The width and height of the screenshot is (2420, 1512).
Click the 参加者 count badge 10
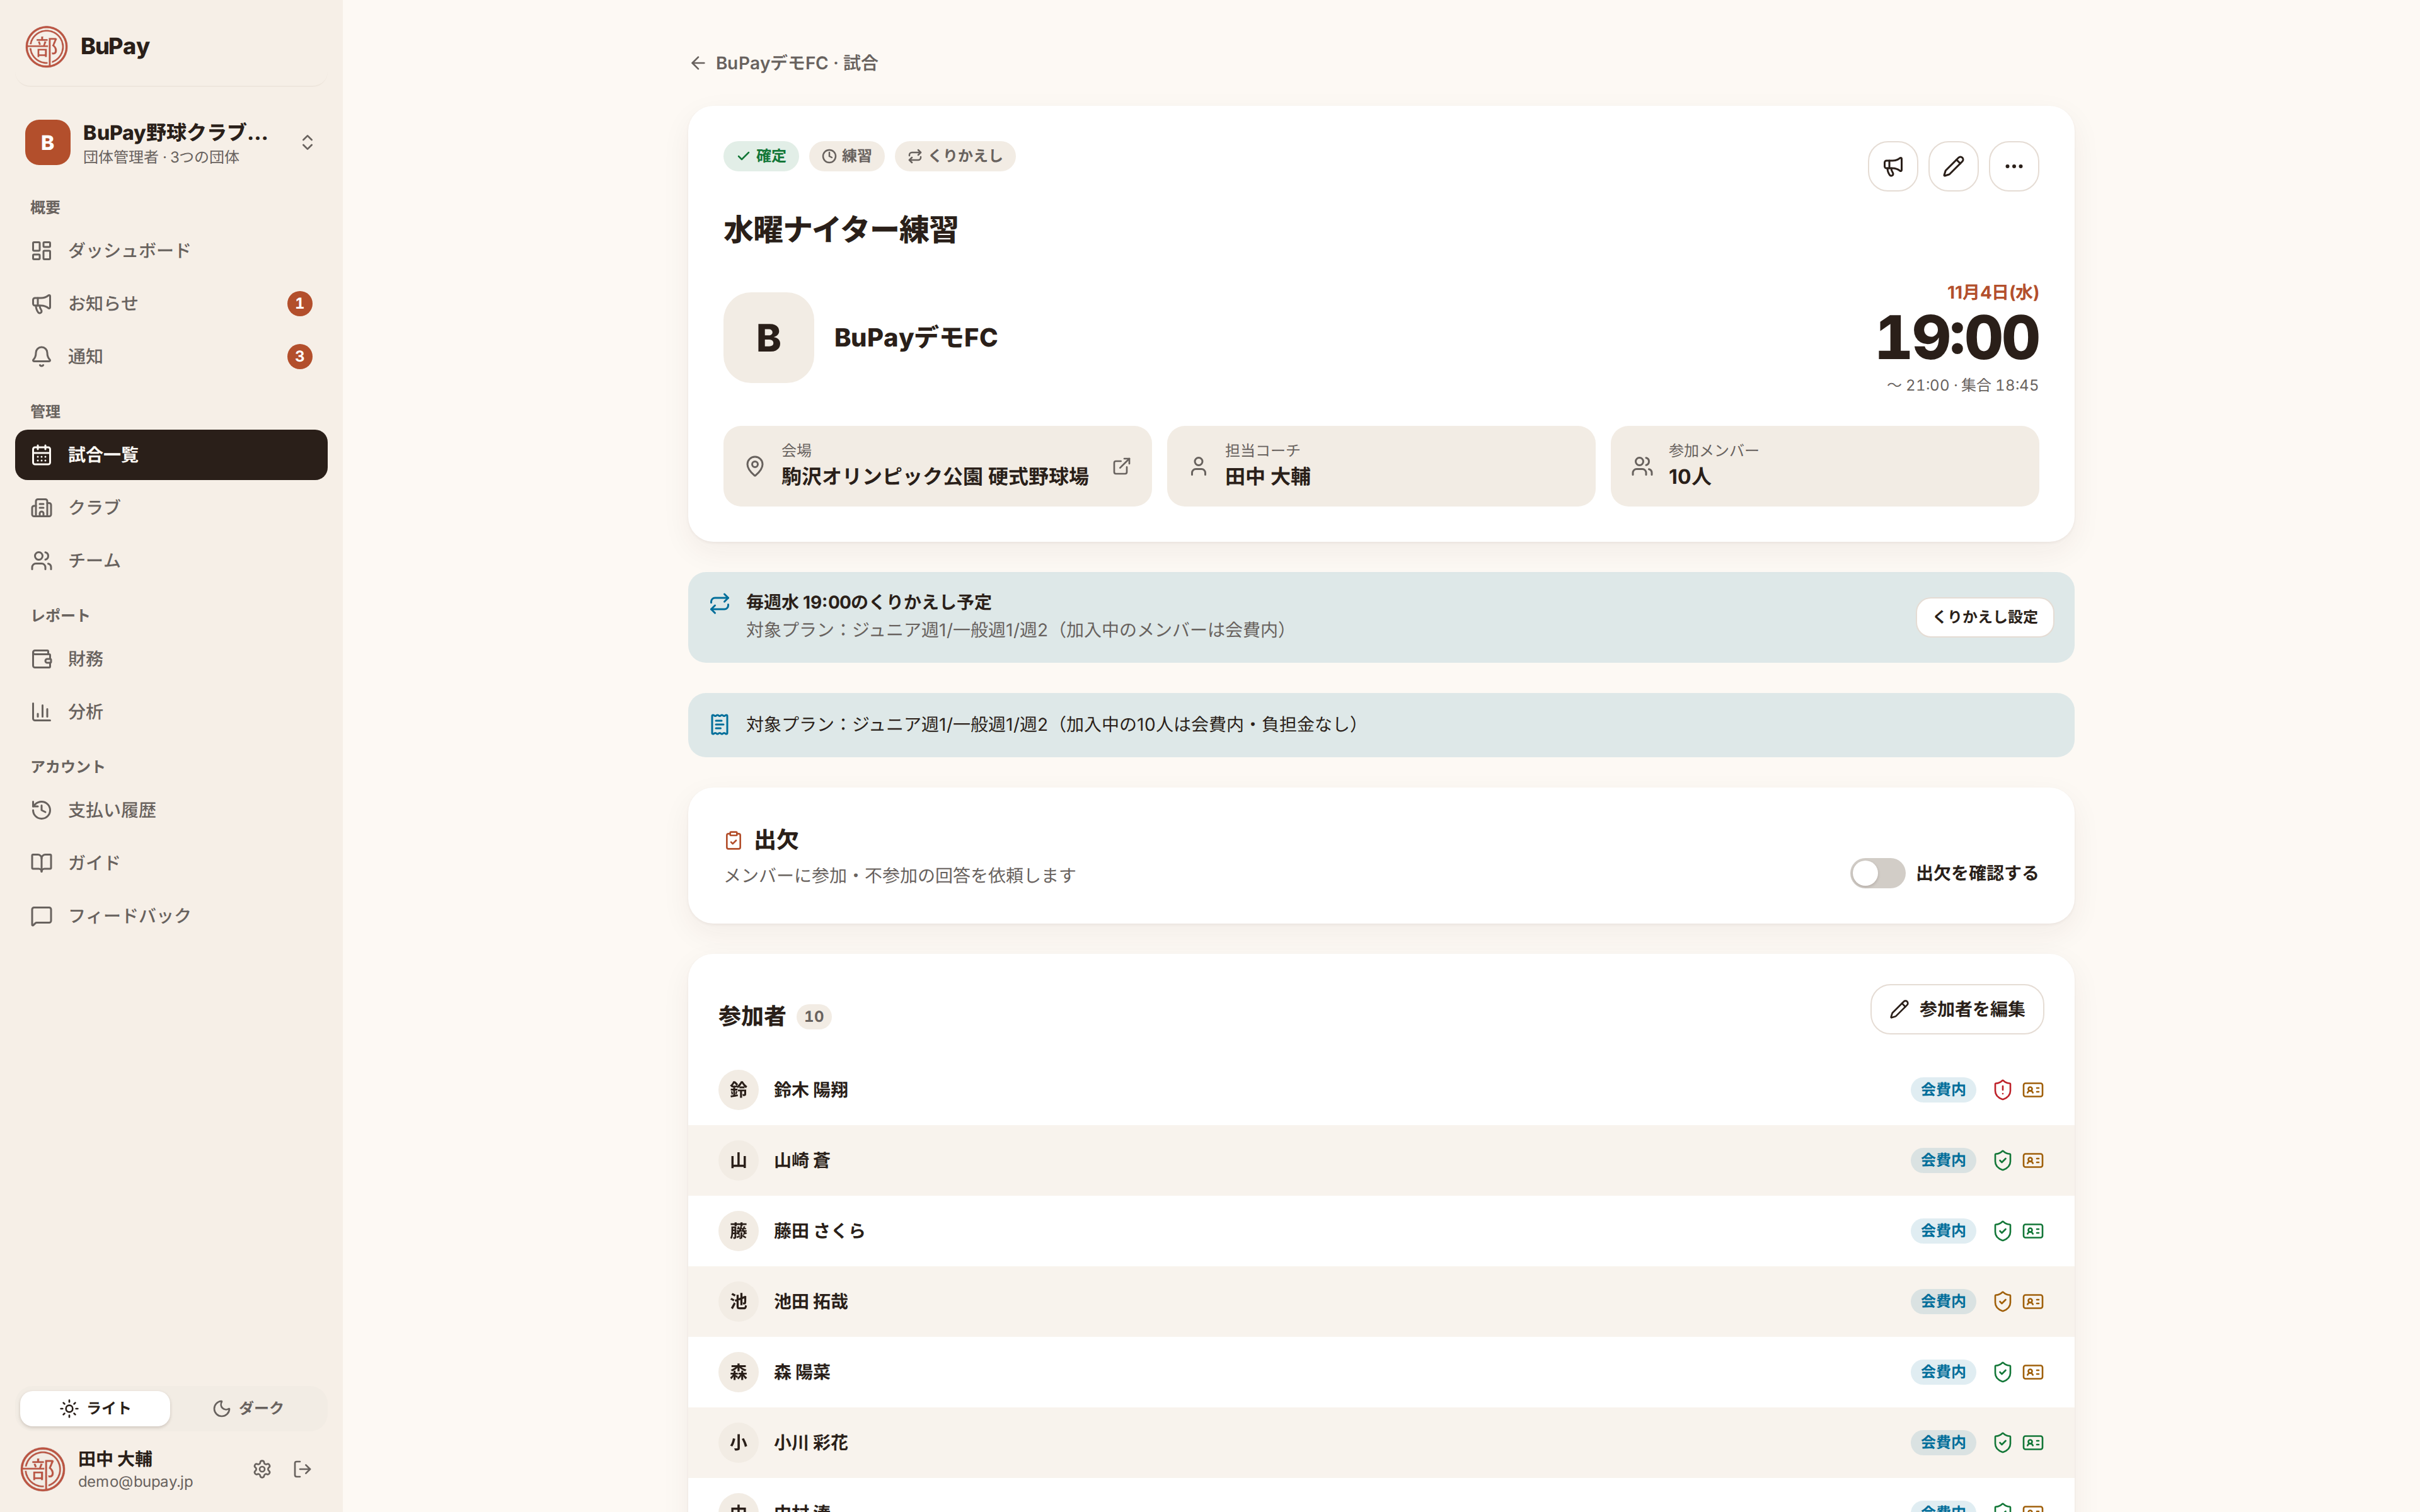pos(814,1016)
